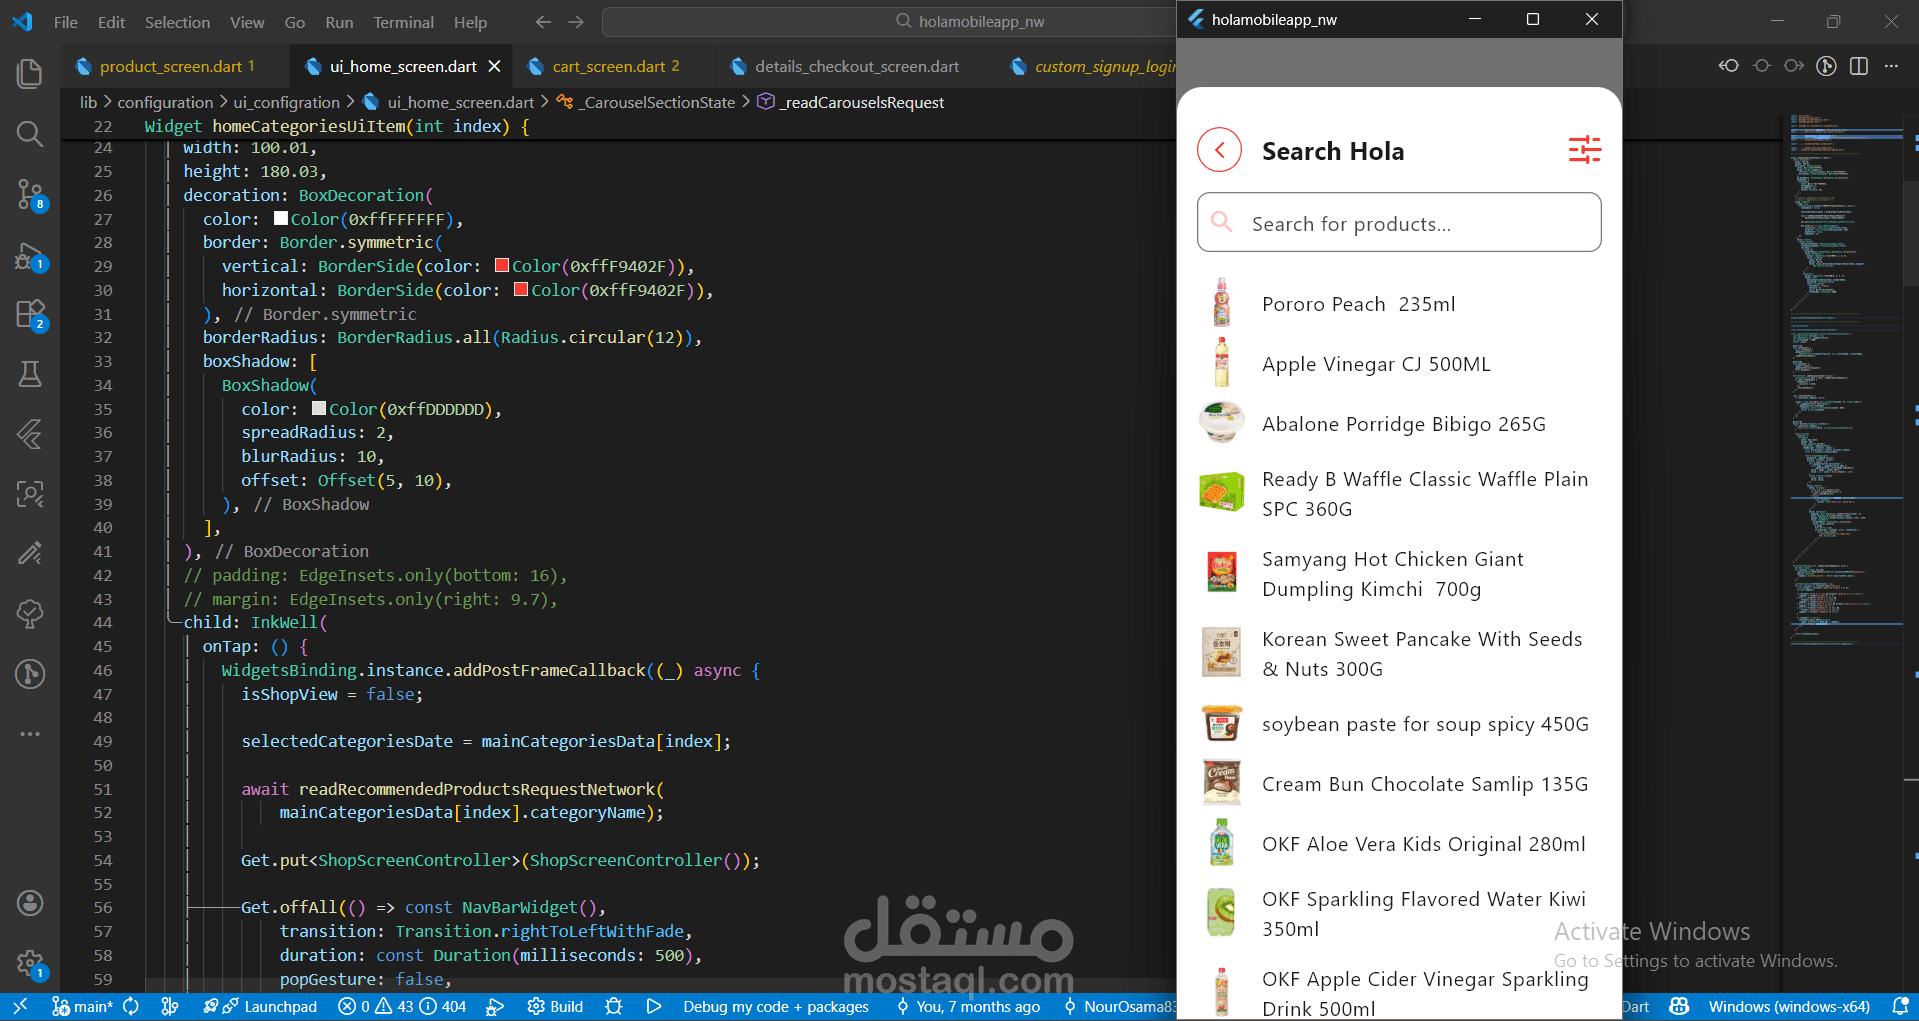Image resolution: width=1919 pixels, height=1021 pixels.
Task: Tap the filter sliders icon in Search Hola
Action: pos(1585,150)
